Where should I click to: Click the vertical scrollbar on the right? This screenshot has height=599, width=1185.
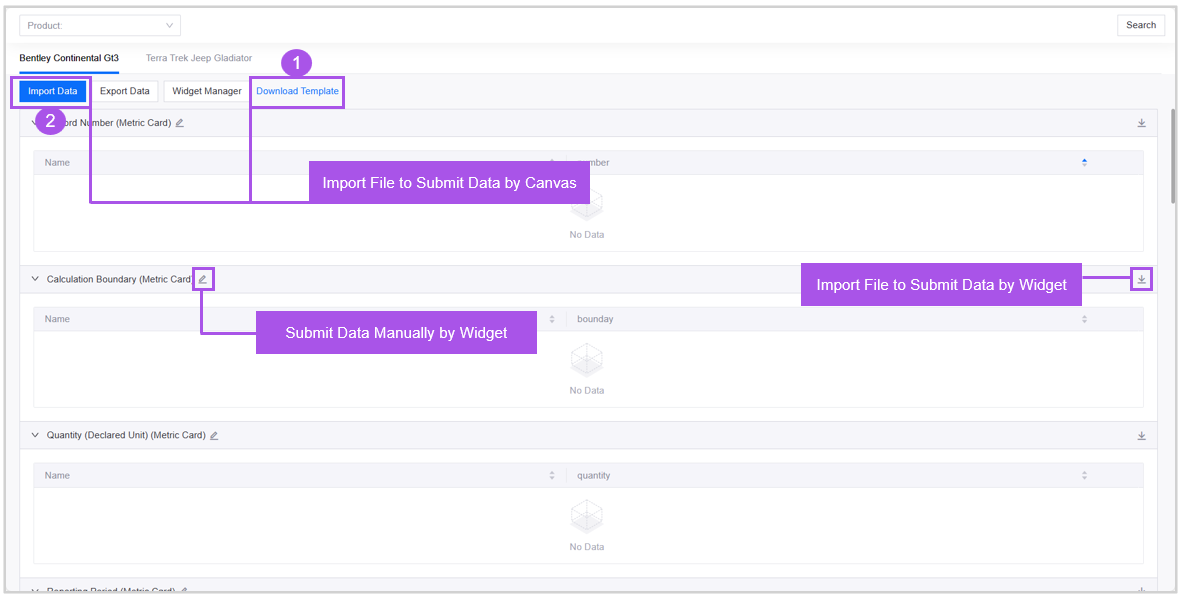[x=1172, y=150]
